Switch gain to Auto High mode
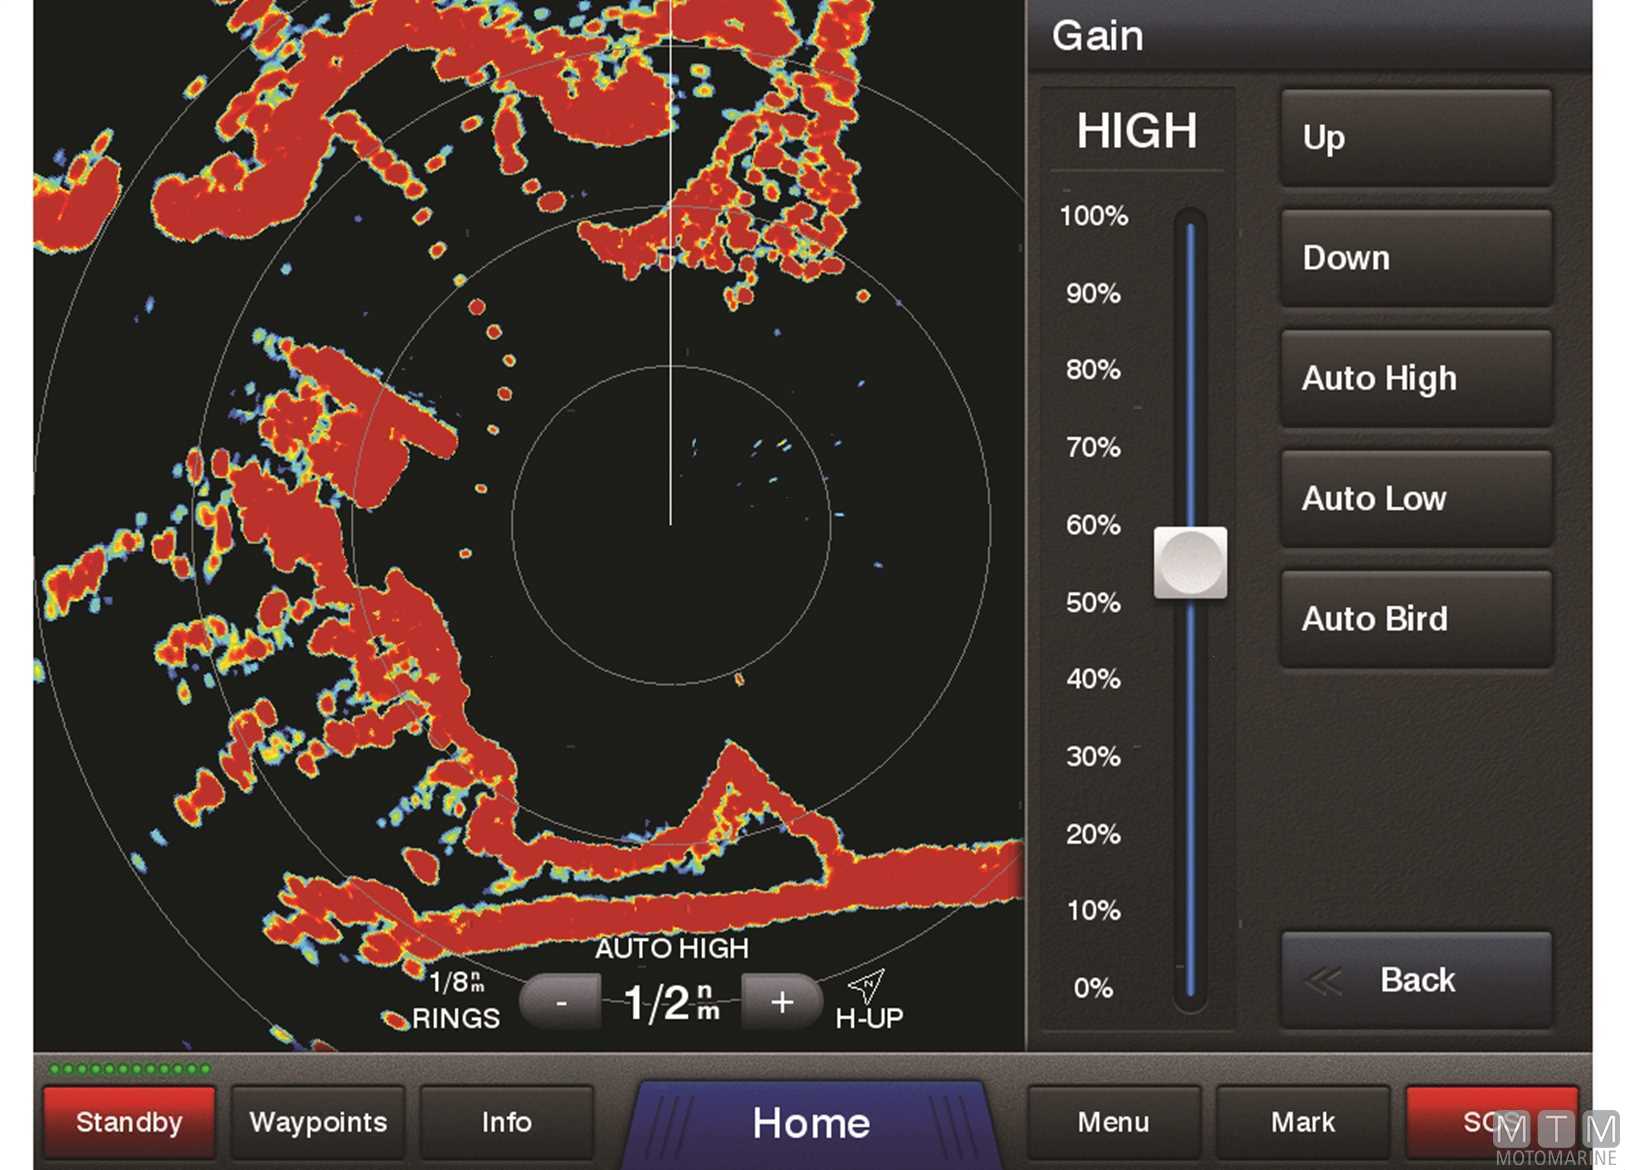 1416,379
